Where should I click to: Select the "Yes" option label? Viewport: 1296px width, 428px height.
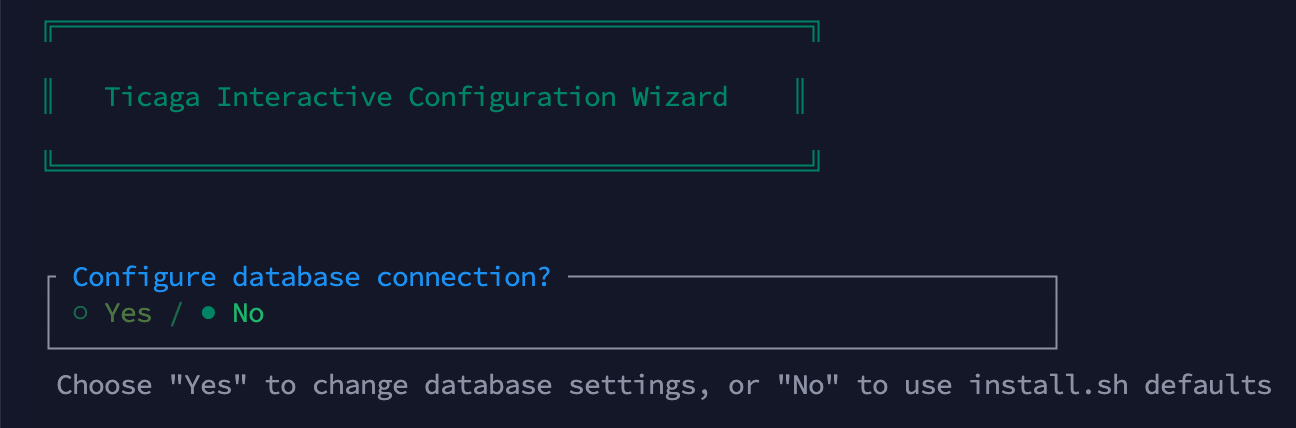[128, 313]
